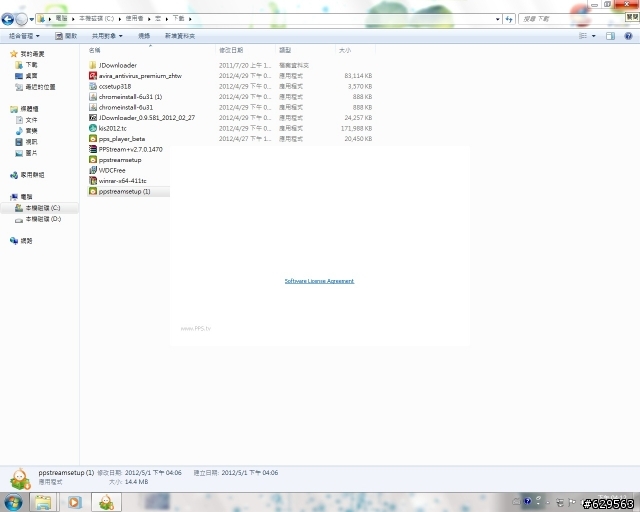This screenshot has width=640, height=512.
Task: Click the file name chromeinstall-6u31
Action: point(126,107)
